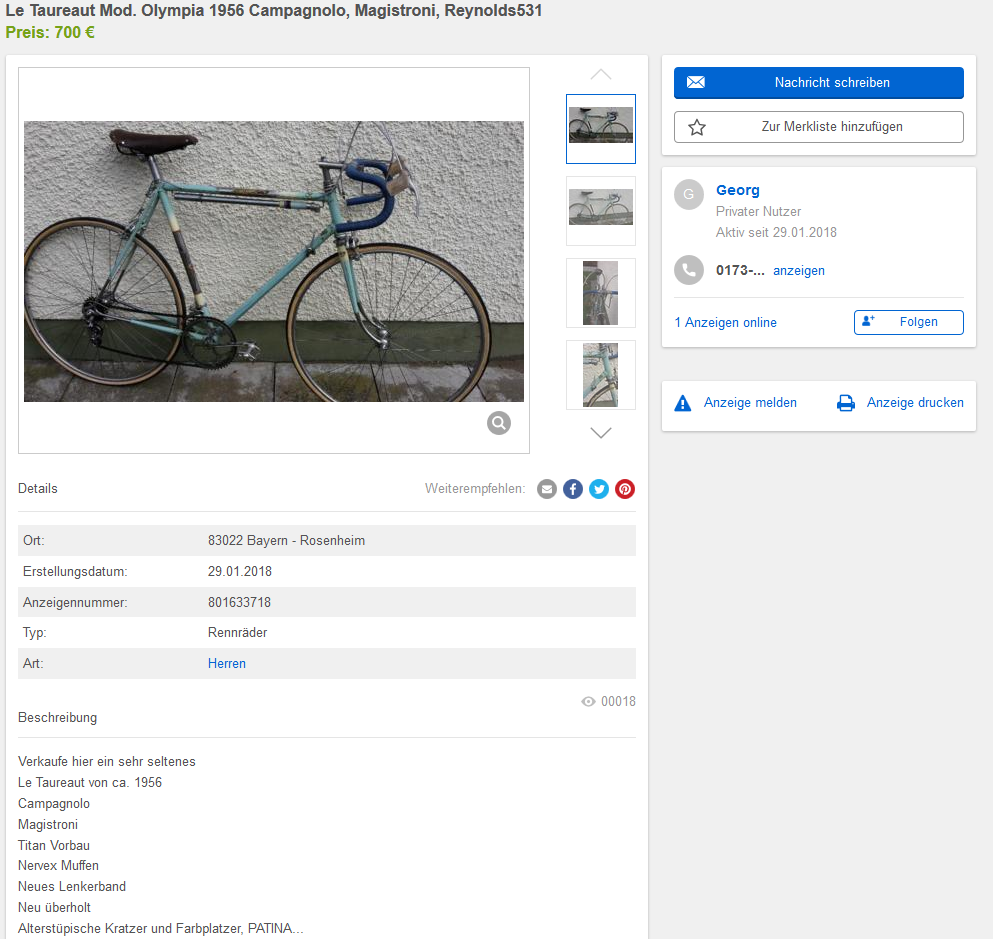Open 1 Anzeigen online link
Viewport: 993px width, 939px height.
(725, 322)
